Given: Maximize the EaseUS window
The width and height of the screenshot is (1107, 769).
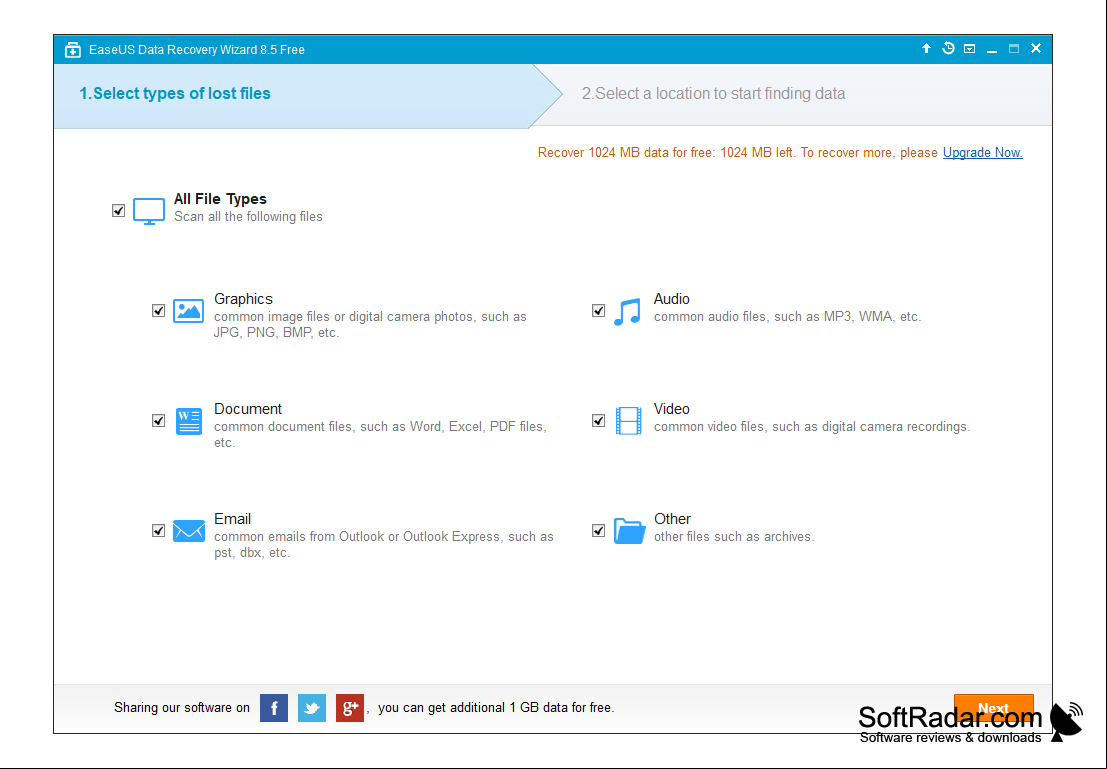Looking at the screenshot, I should tap(1014, 49).
